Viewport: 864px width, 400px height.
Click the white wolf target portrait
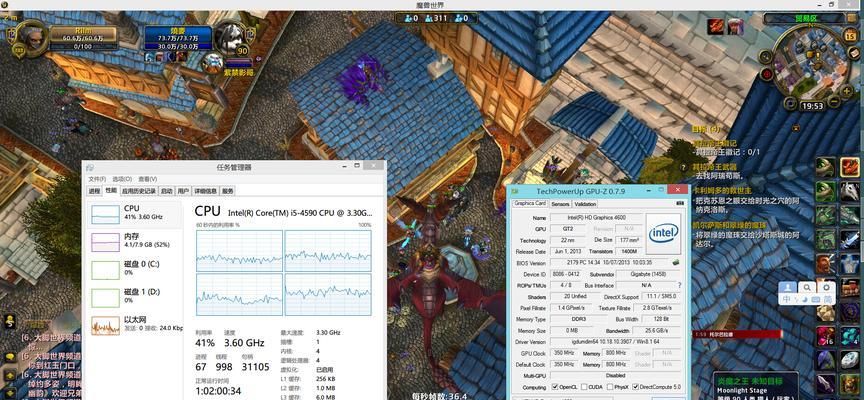230,36
